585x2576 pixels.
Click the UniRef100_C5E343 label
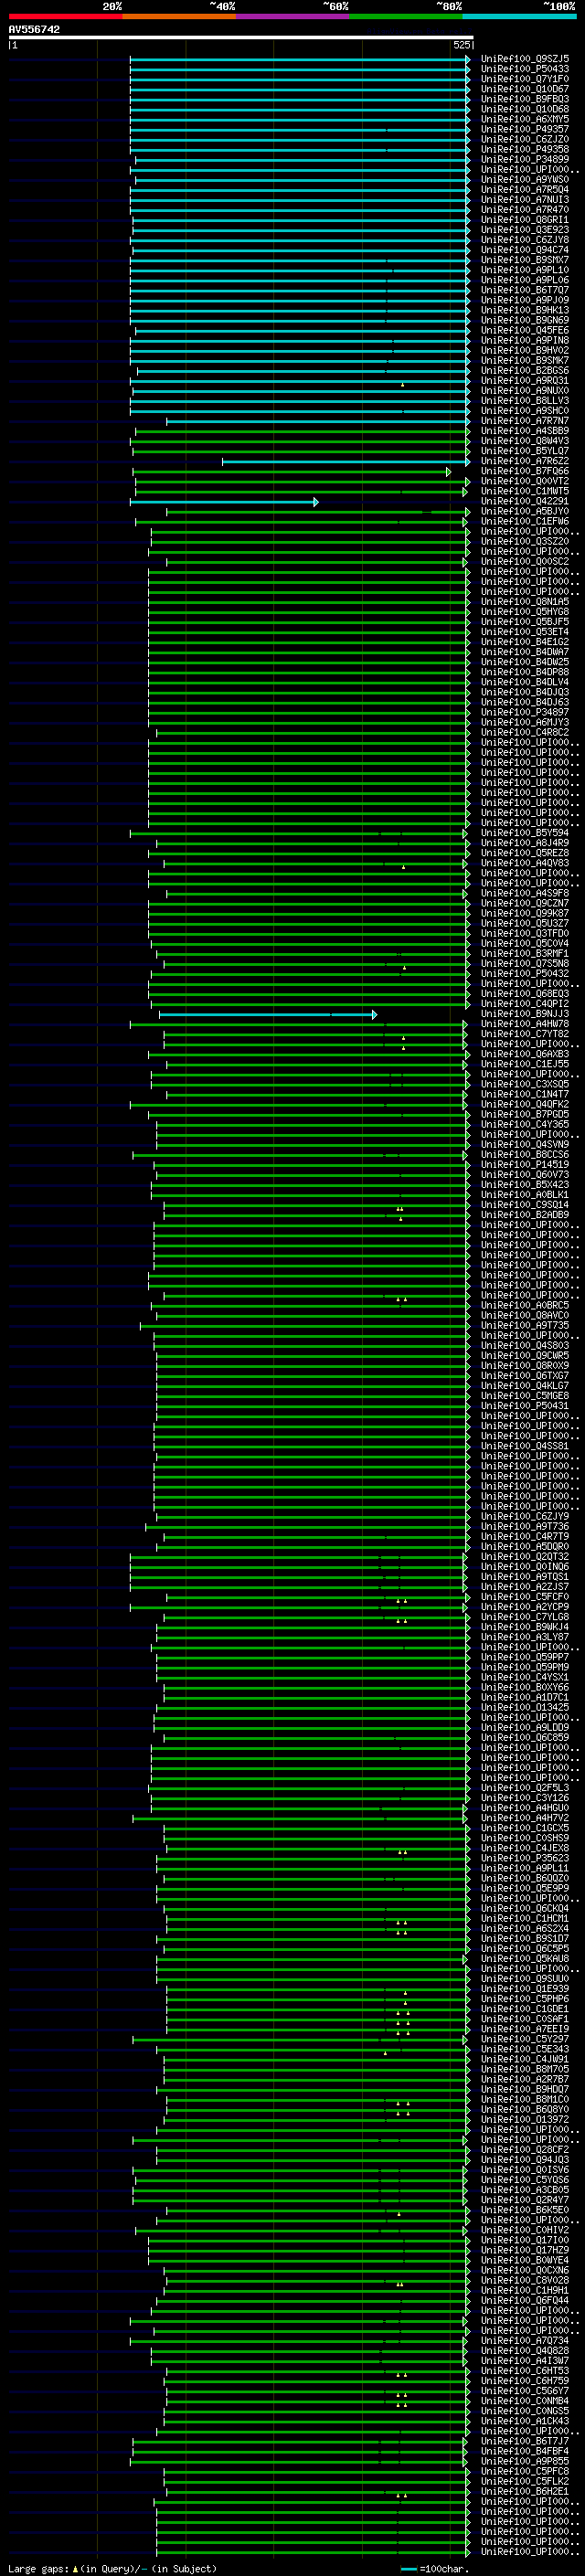[x=525, y=2050]
